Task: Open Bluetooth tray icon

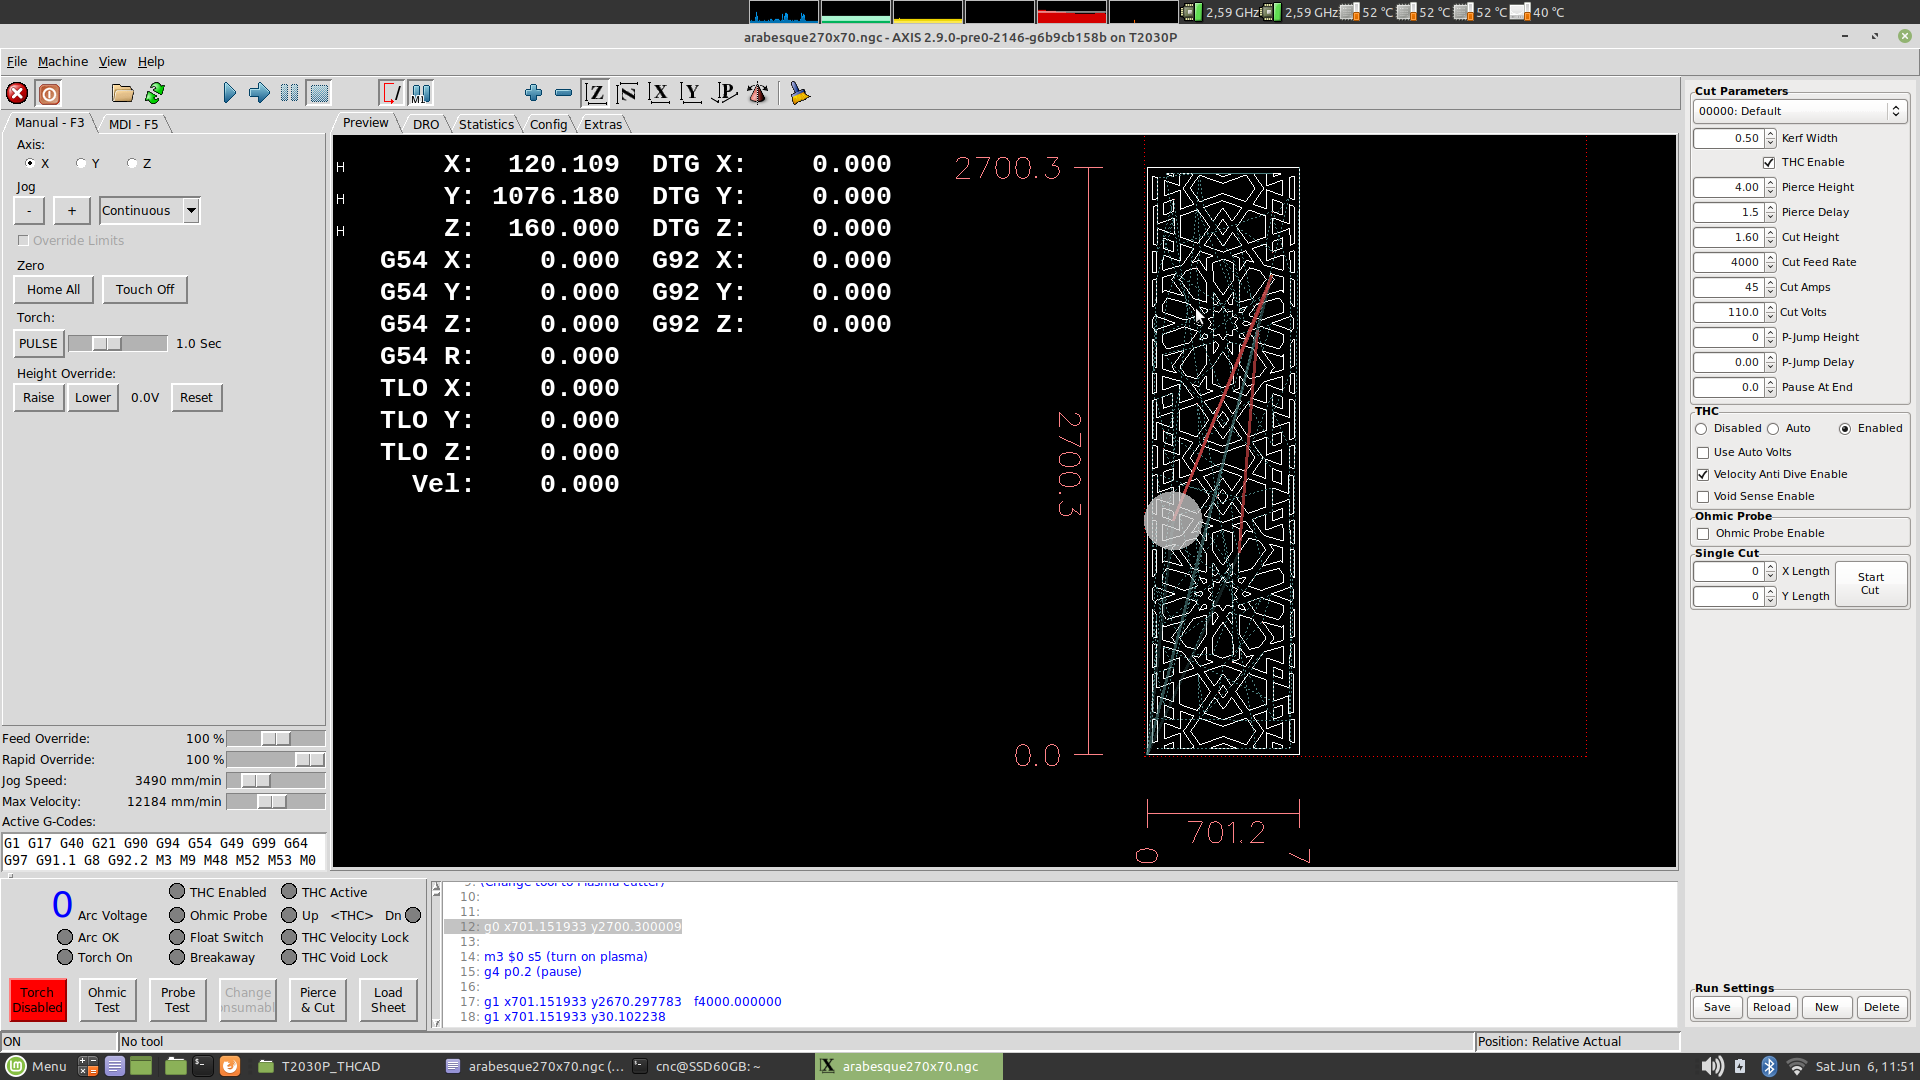Action: pyautogui.click(x=1768, y=1066)
